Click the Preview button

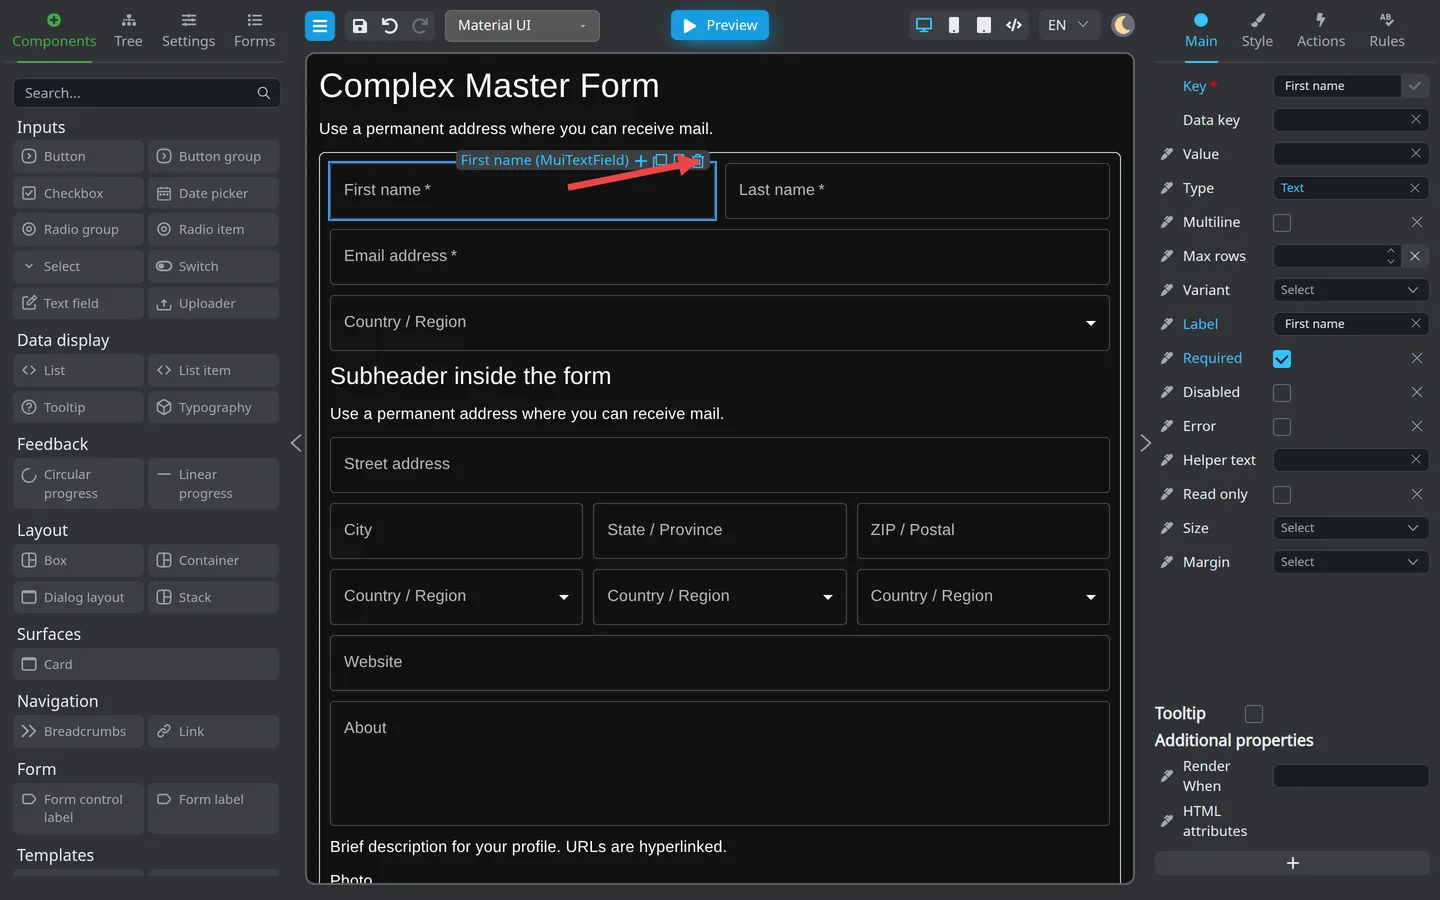pyautogui.click(x=720, y=25)
